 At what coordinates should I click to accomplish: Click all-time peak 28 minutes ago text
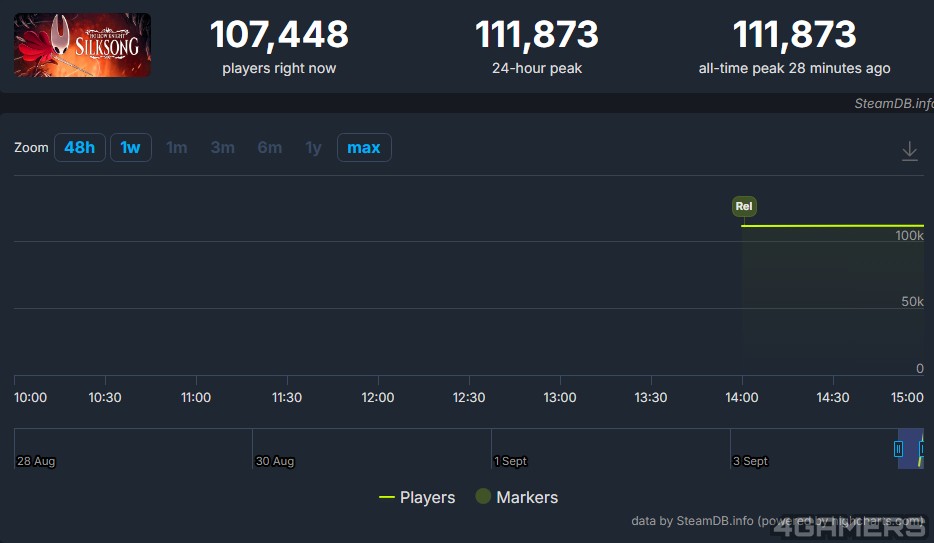point(795,68)
